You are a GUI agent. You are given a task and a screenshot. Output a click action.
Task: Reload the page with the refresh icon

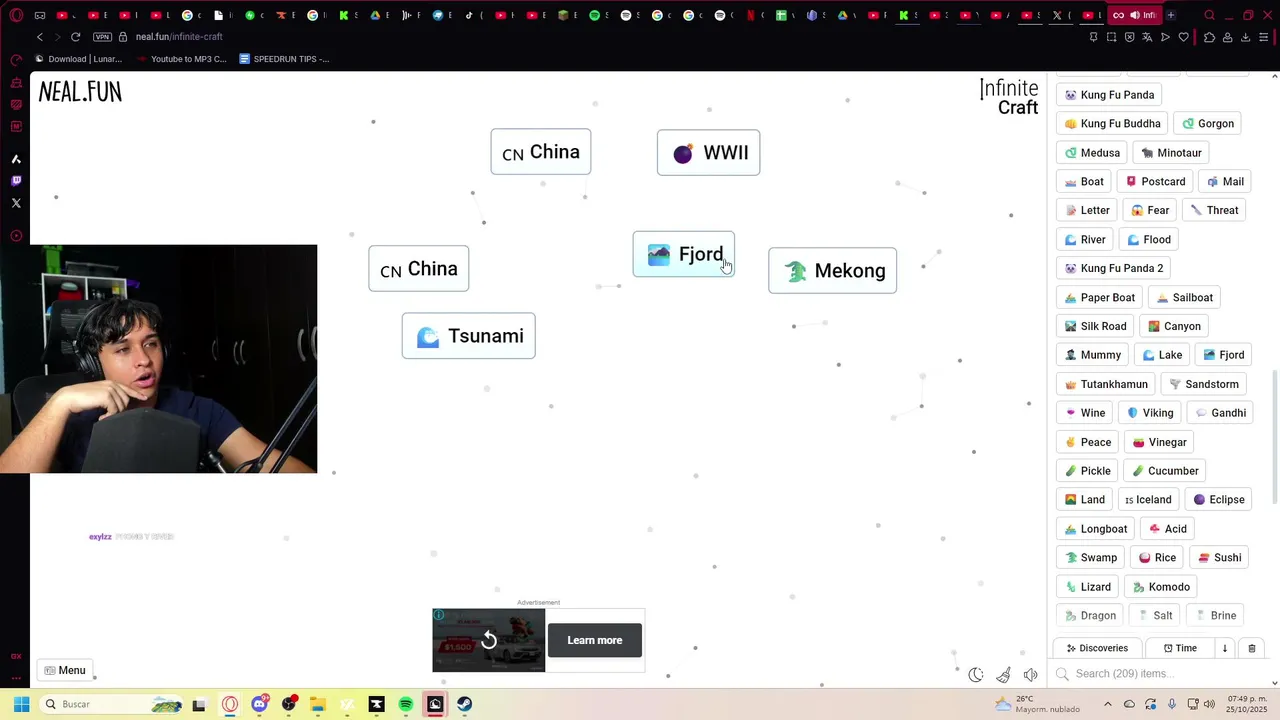(75, 37)
